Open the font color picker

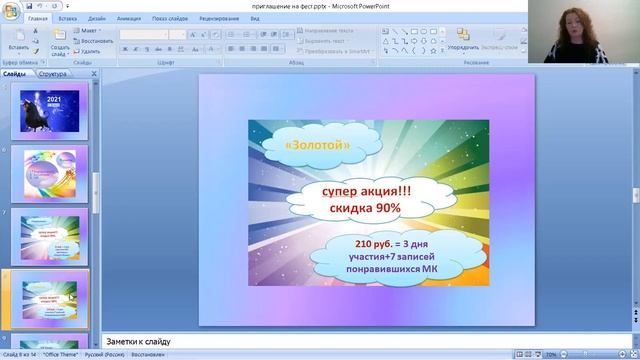click(212, 49)
